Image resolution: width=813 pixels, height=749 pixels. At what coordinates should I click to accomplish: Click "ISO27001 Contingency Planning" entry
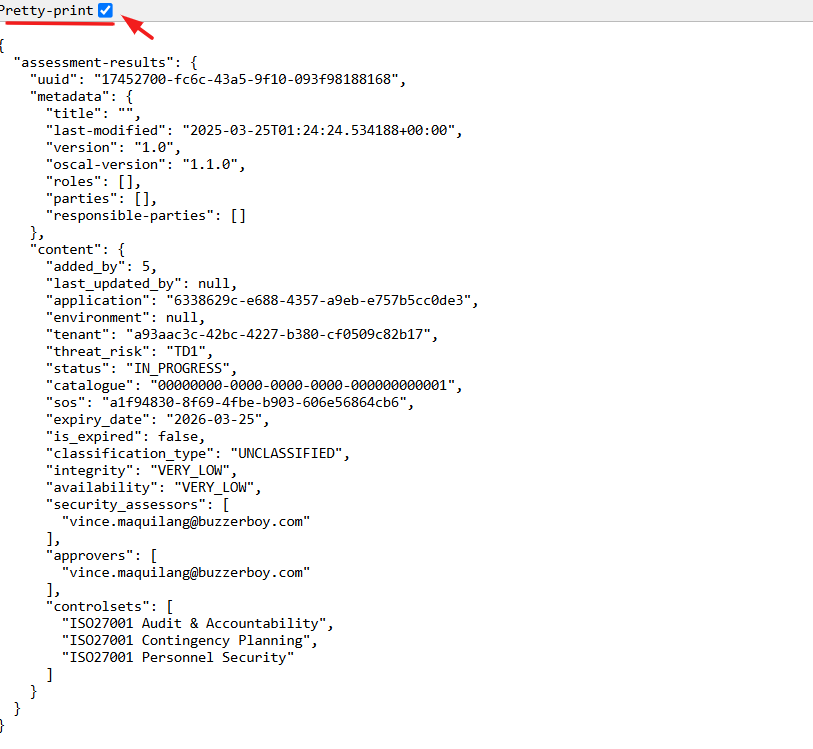tap(190, 640)
